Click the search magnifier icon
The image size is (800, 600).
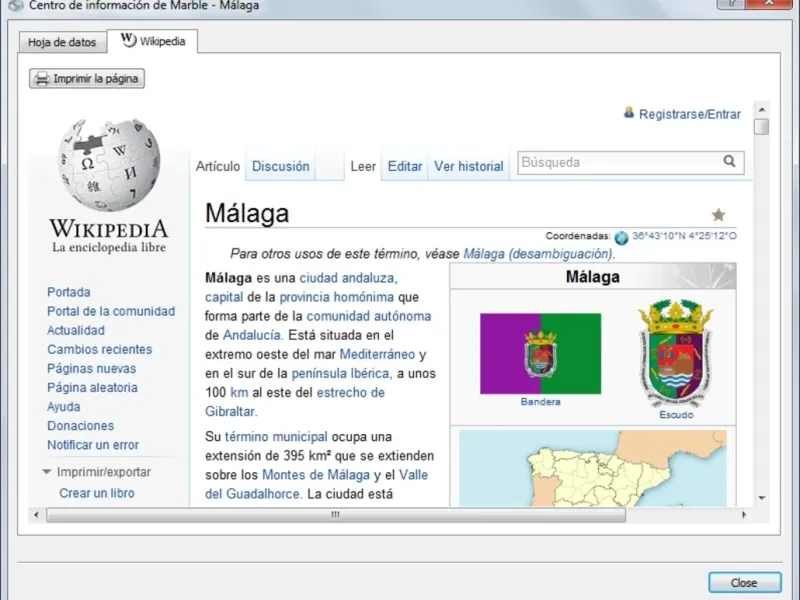(730, 162)
